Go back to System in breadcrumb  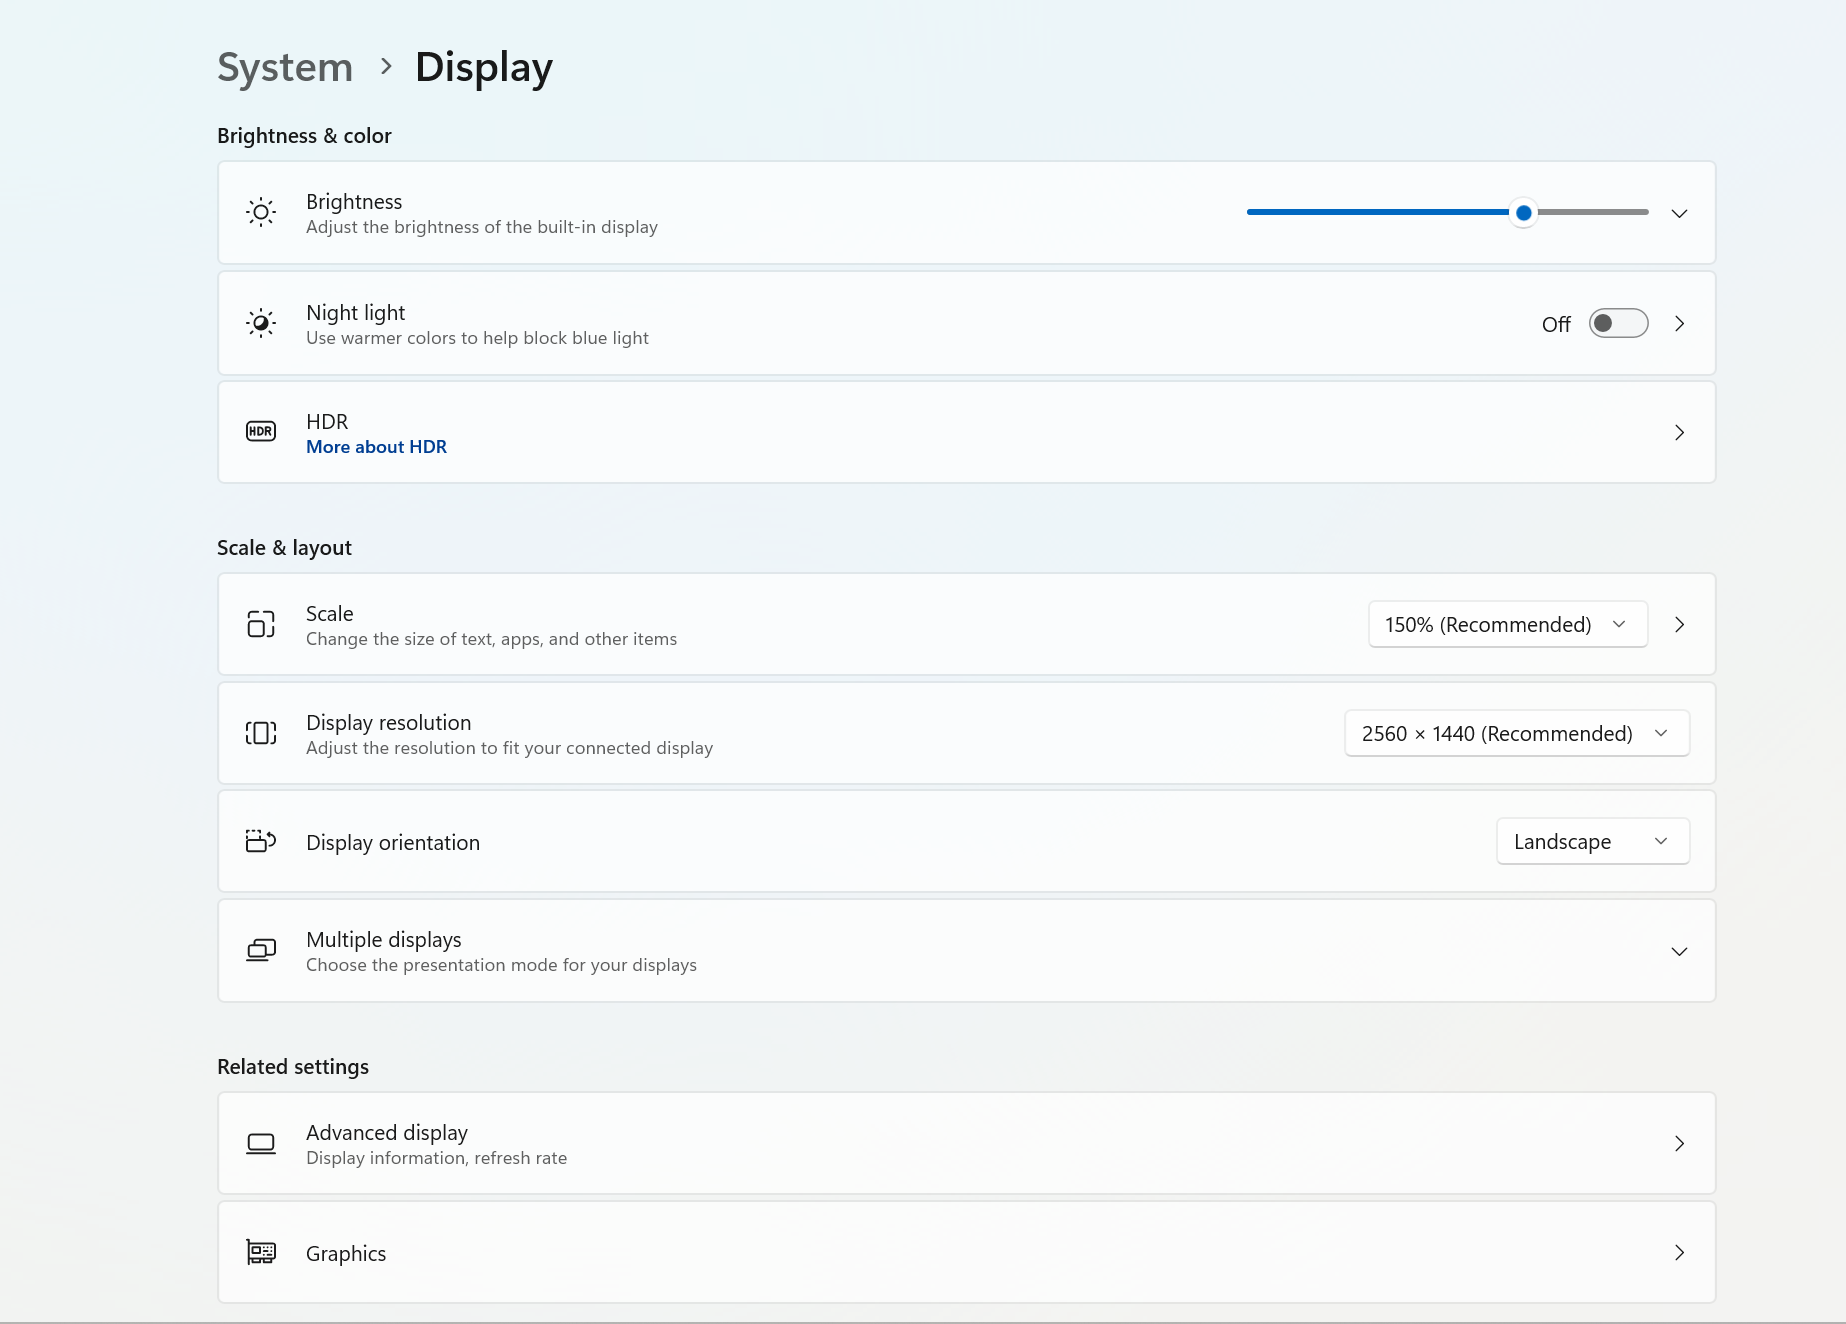pos(285,67)
